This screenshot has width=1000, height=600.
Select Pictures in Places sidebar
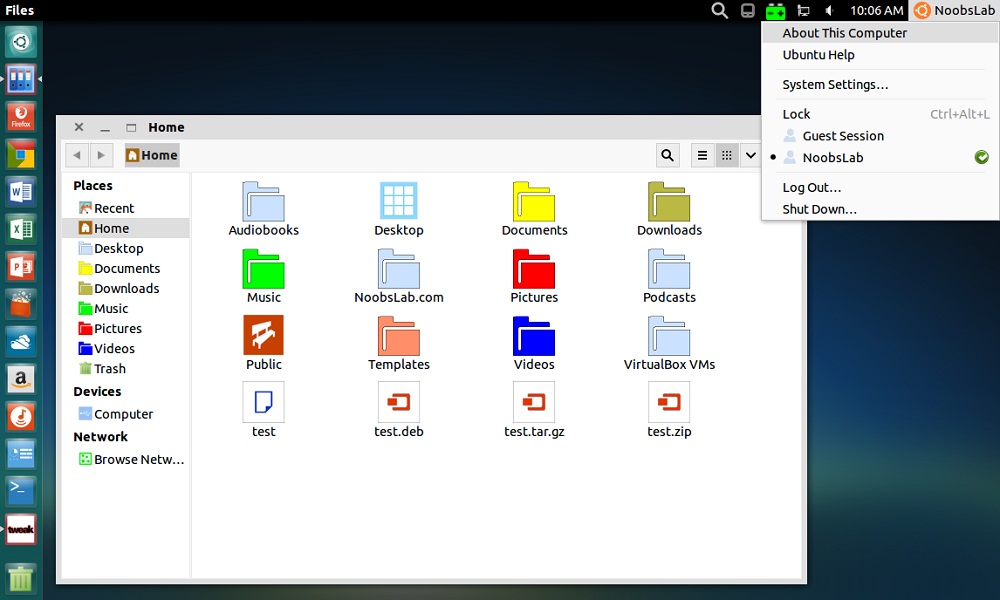(x=126, y=328)
